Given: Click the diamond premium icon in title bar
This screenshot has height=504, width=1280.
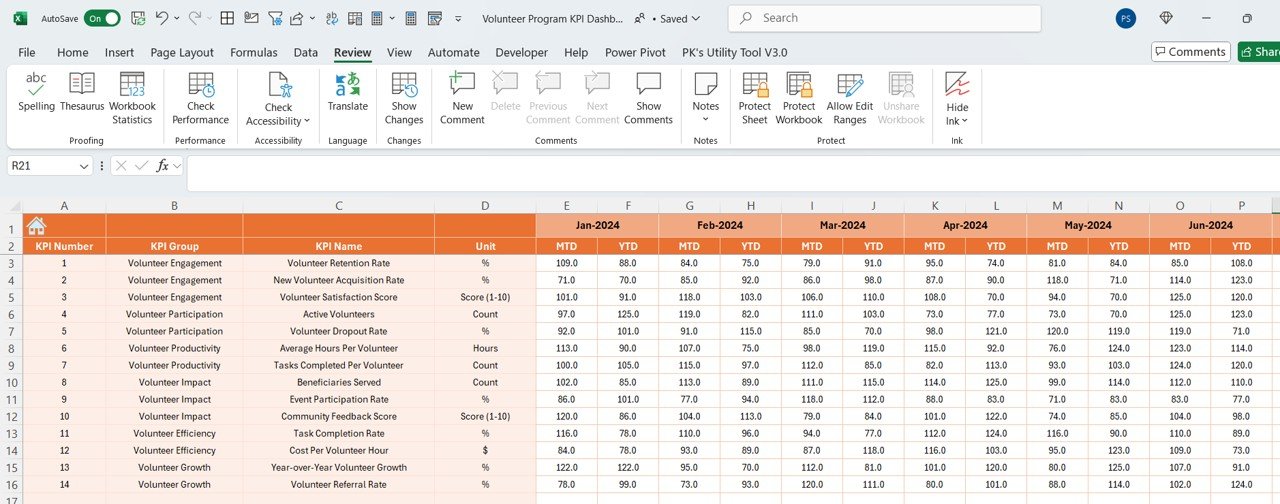Looking at the screenshot, I should tap(1166, 18).
